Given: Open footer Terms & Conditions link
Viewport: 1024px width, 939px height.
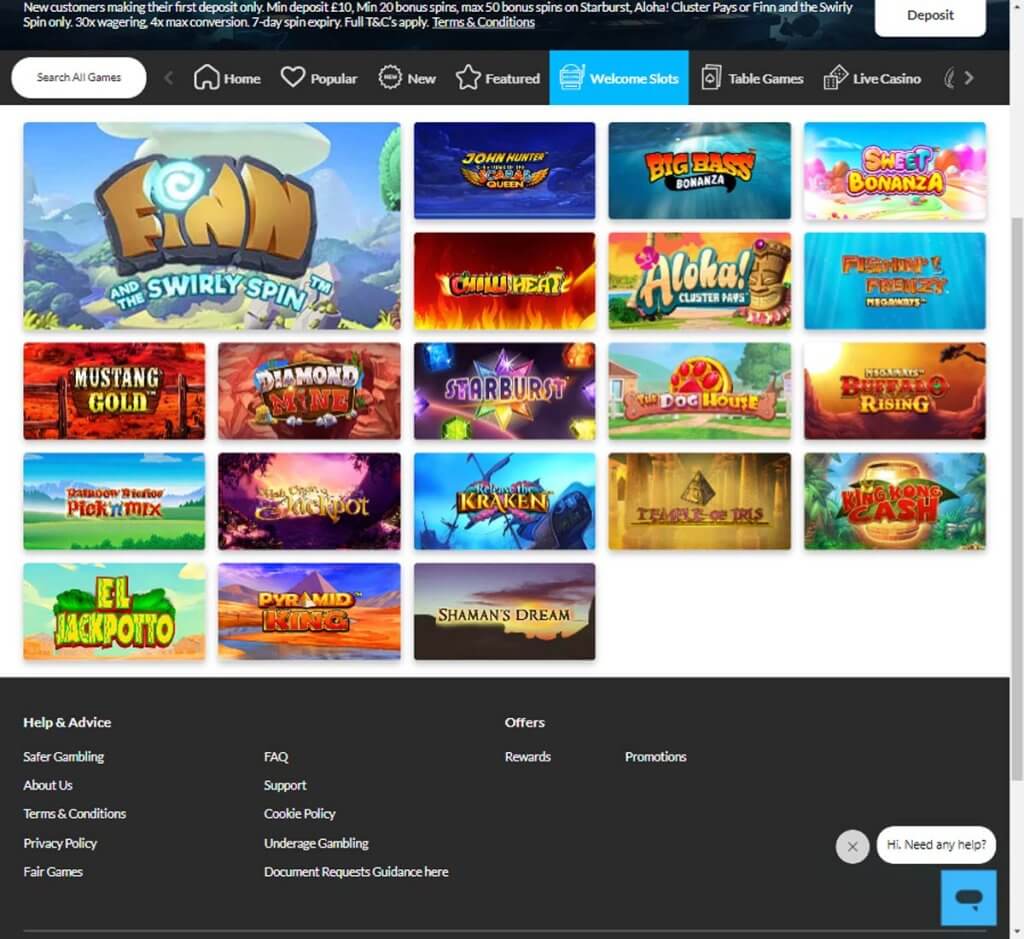Looking at the screenshot, I should coord(74,814).
